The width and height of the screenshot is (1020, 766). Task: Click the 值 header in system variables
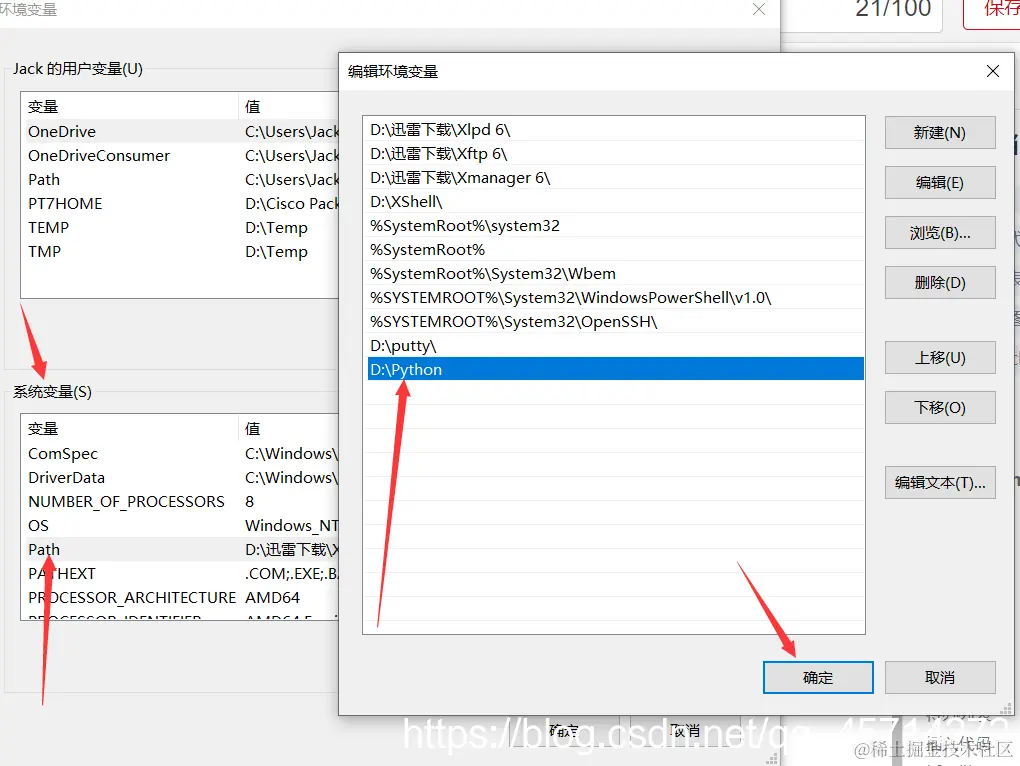pos(289,429)
